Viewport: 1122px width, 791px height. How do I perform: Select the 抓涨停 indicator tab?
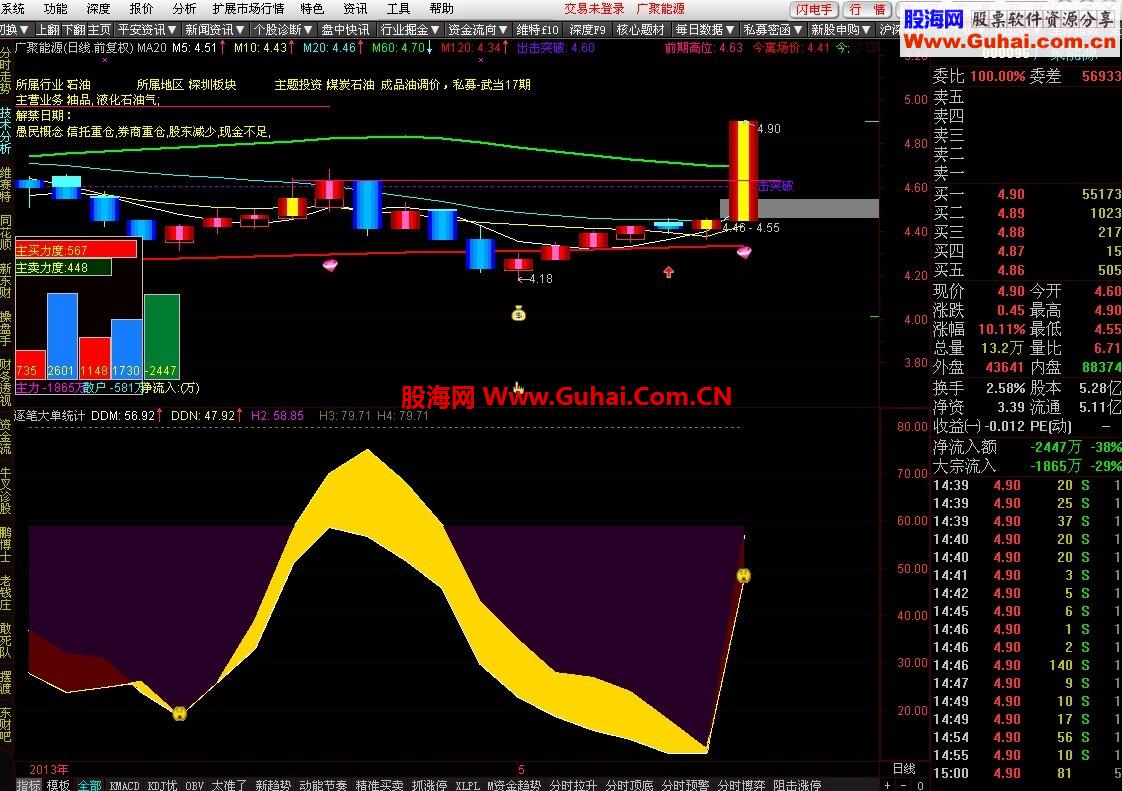coord(430,785)
